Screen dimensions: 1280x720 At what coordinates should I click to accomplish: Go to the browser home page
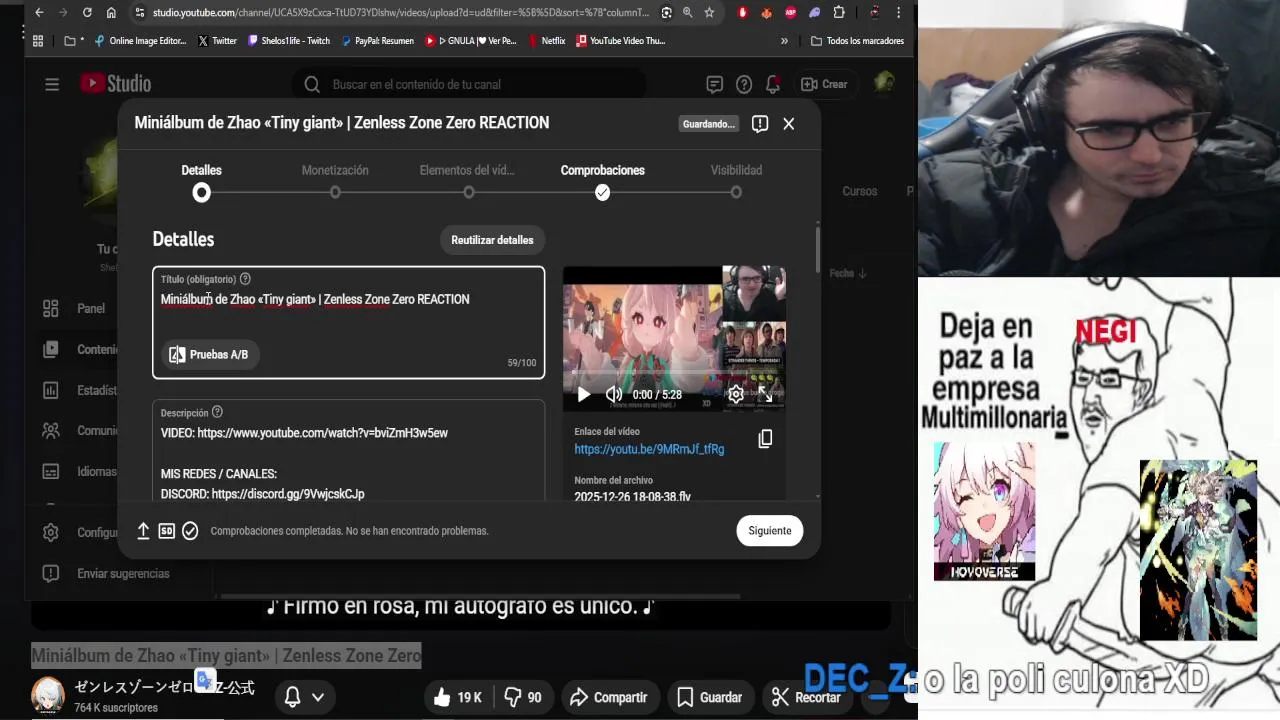[111, 13]
